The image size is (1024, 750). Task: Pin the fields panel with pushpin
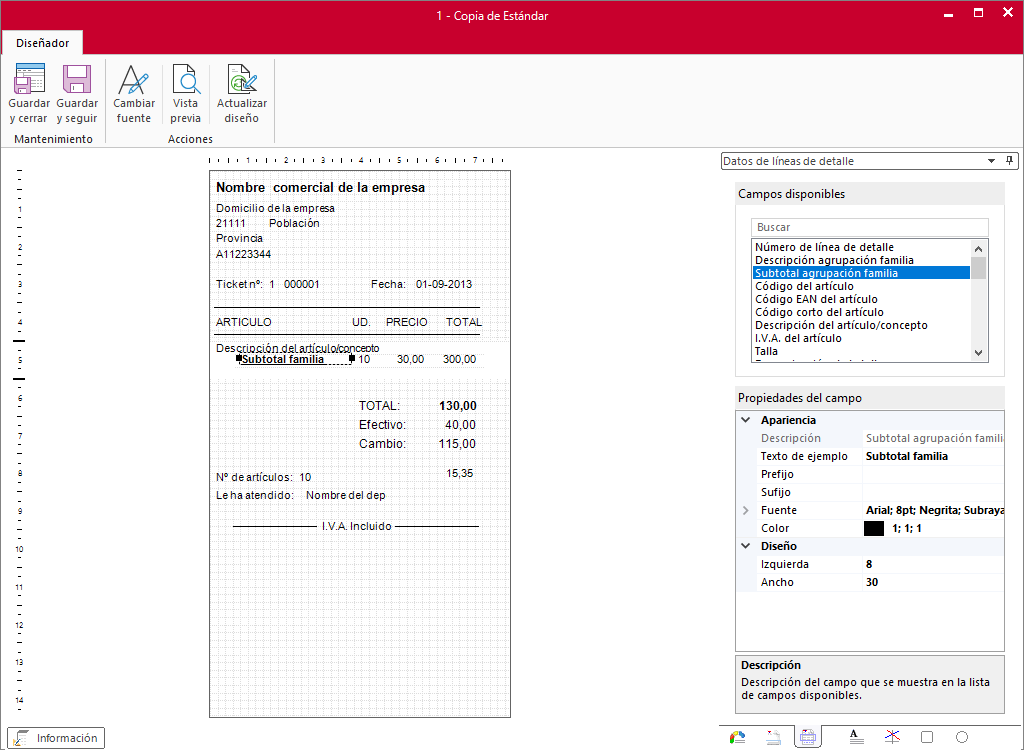[x=1010, y=161]
